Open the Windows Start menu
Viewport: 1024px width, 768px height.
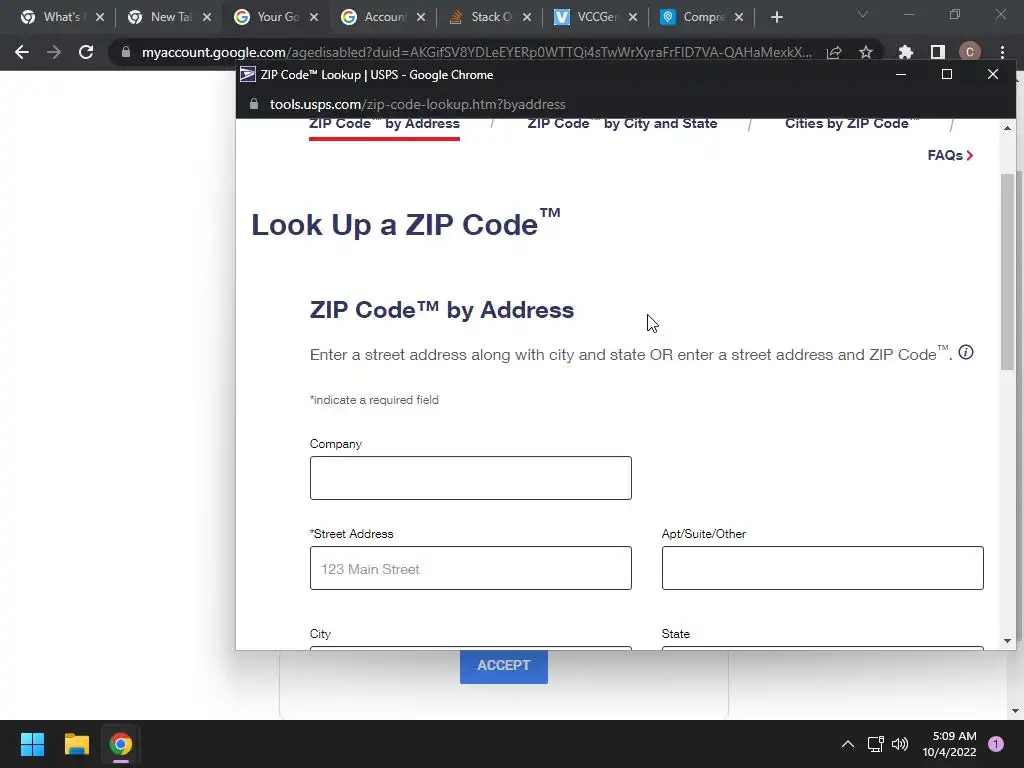32,744
